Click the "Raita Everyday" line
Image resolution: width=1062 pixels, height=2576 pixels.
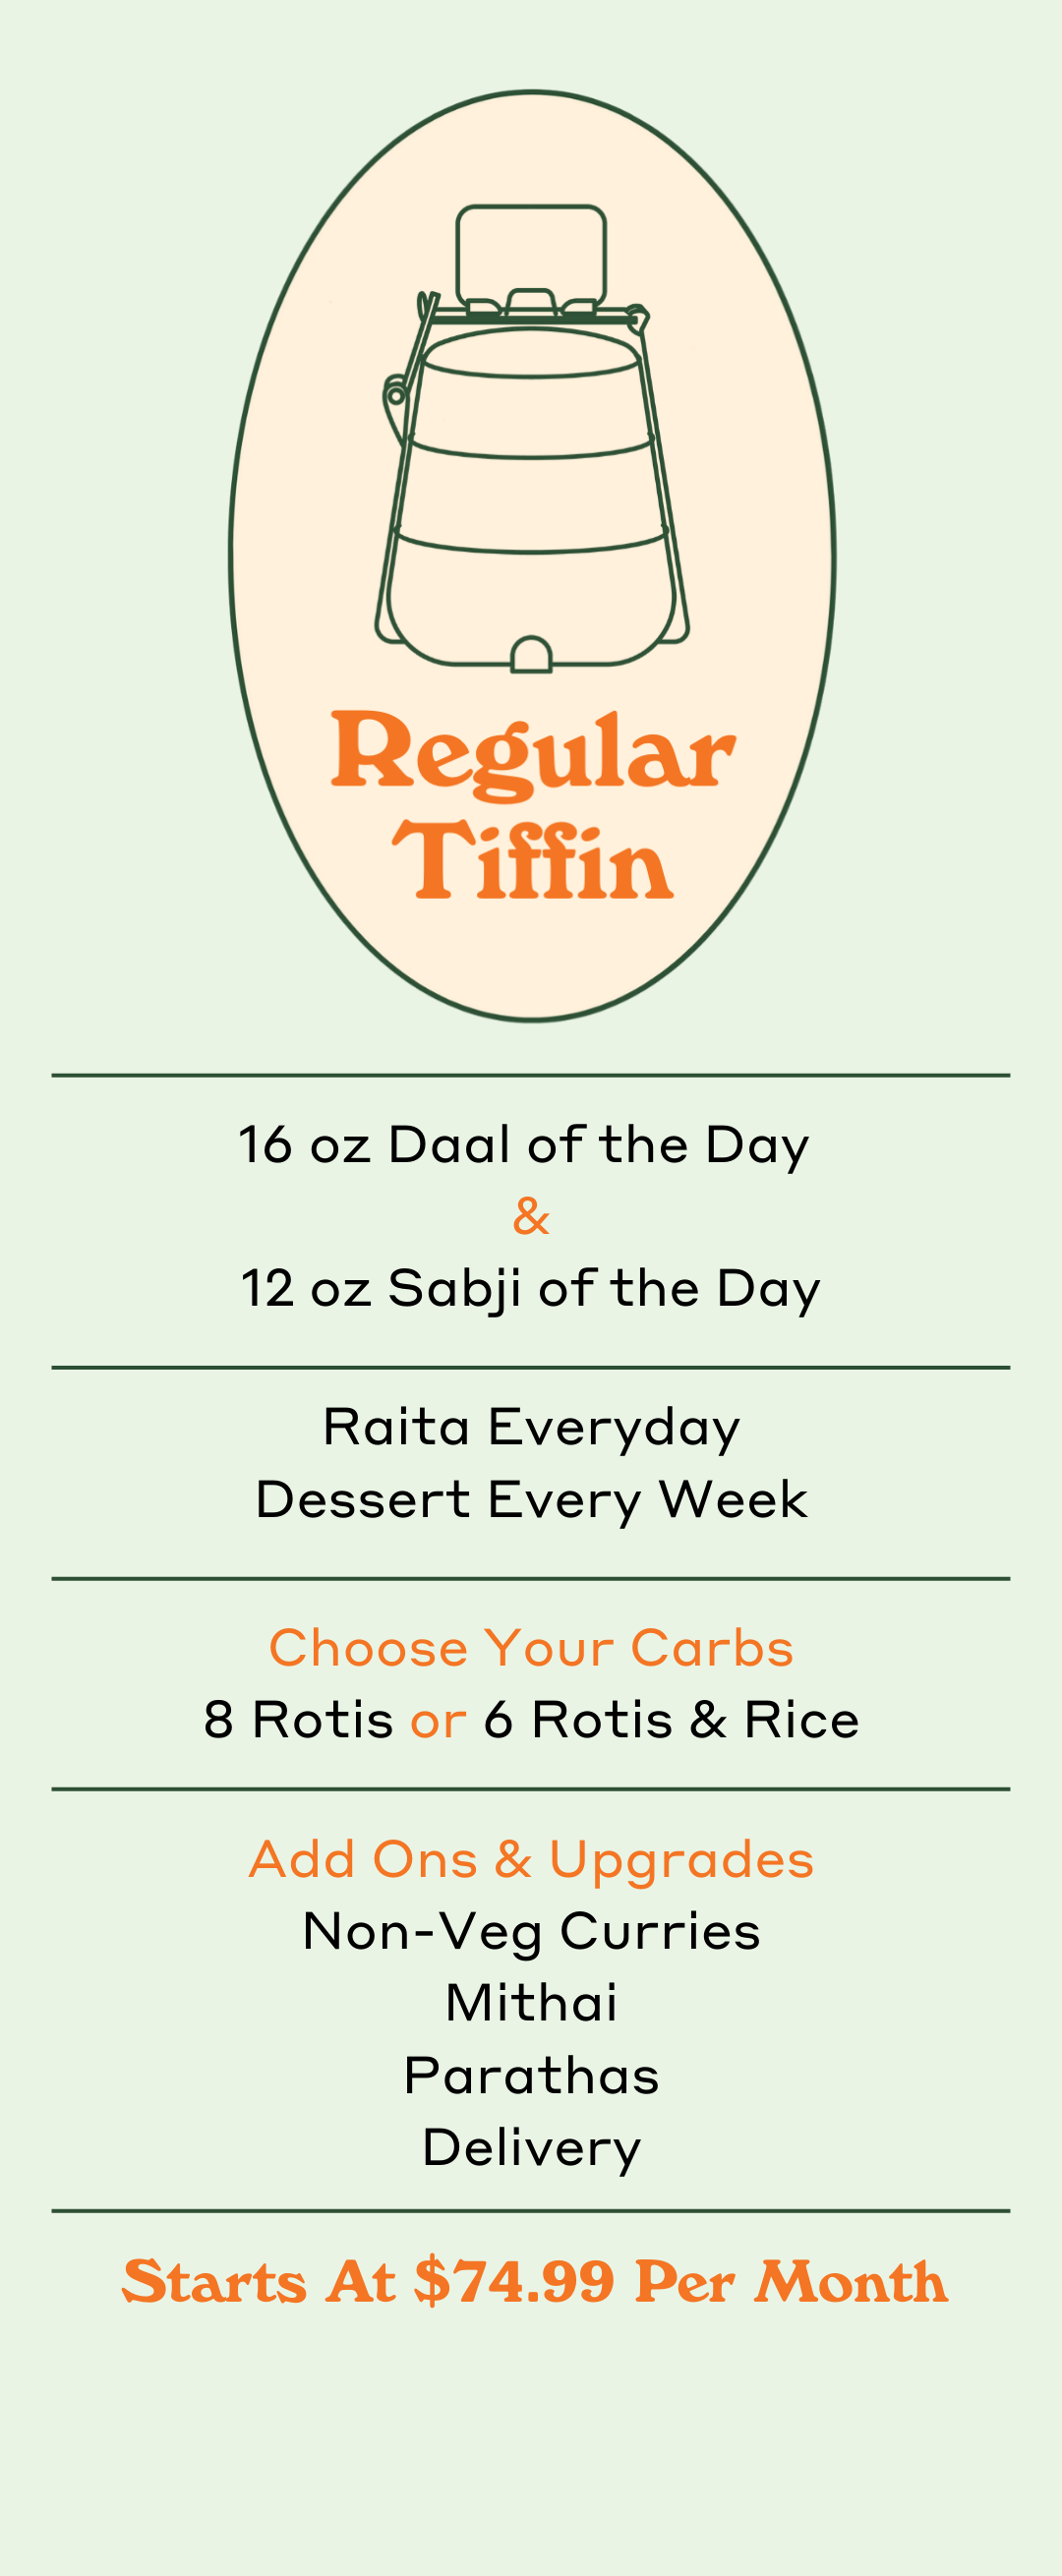[x=531, y=1428]
